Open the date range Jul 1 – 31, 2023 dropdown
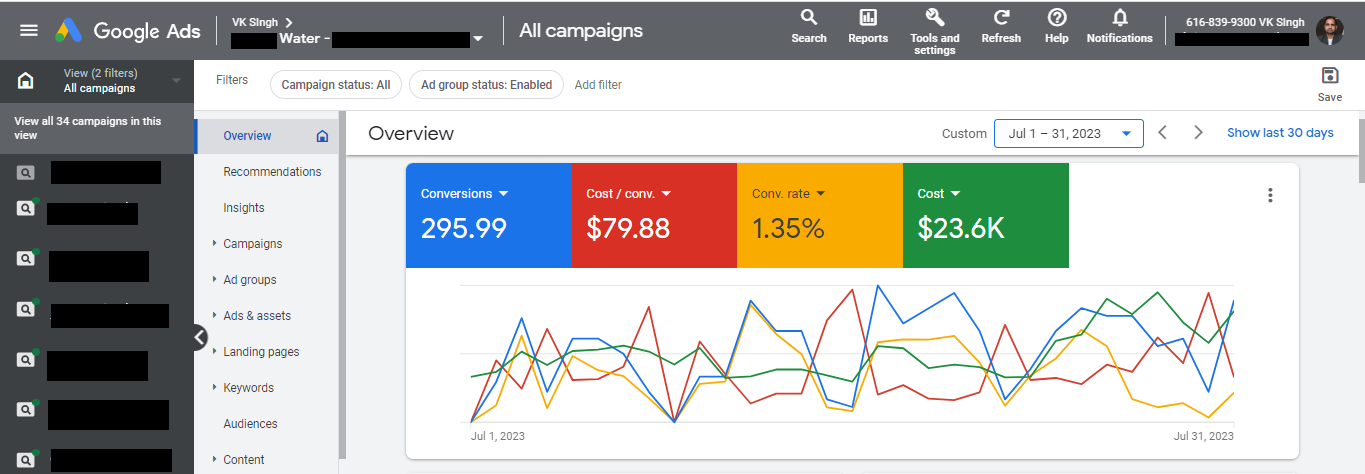The image size is (1365, 474). point(1068,133)
